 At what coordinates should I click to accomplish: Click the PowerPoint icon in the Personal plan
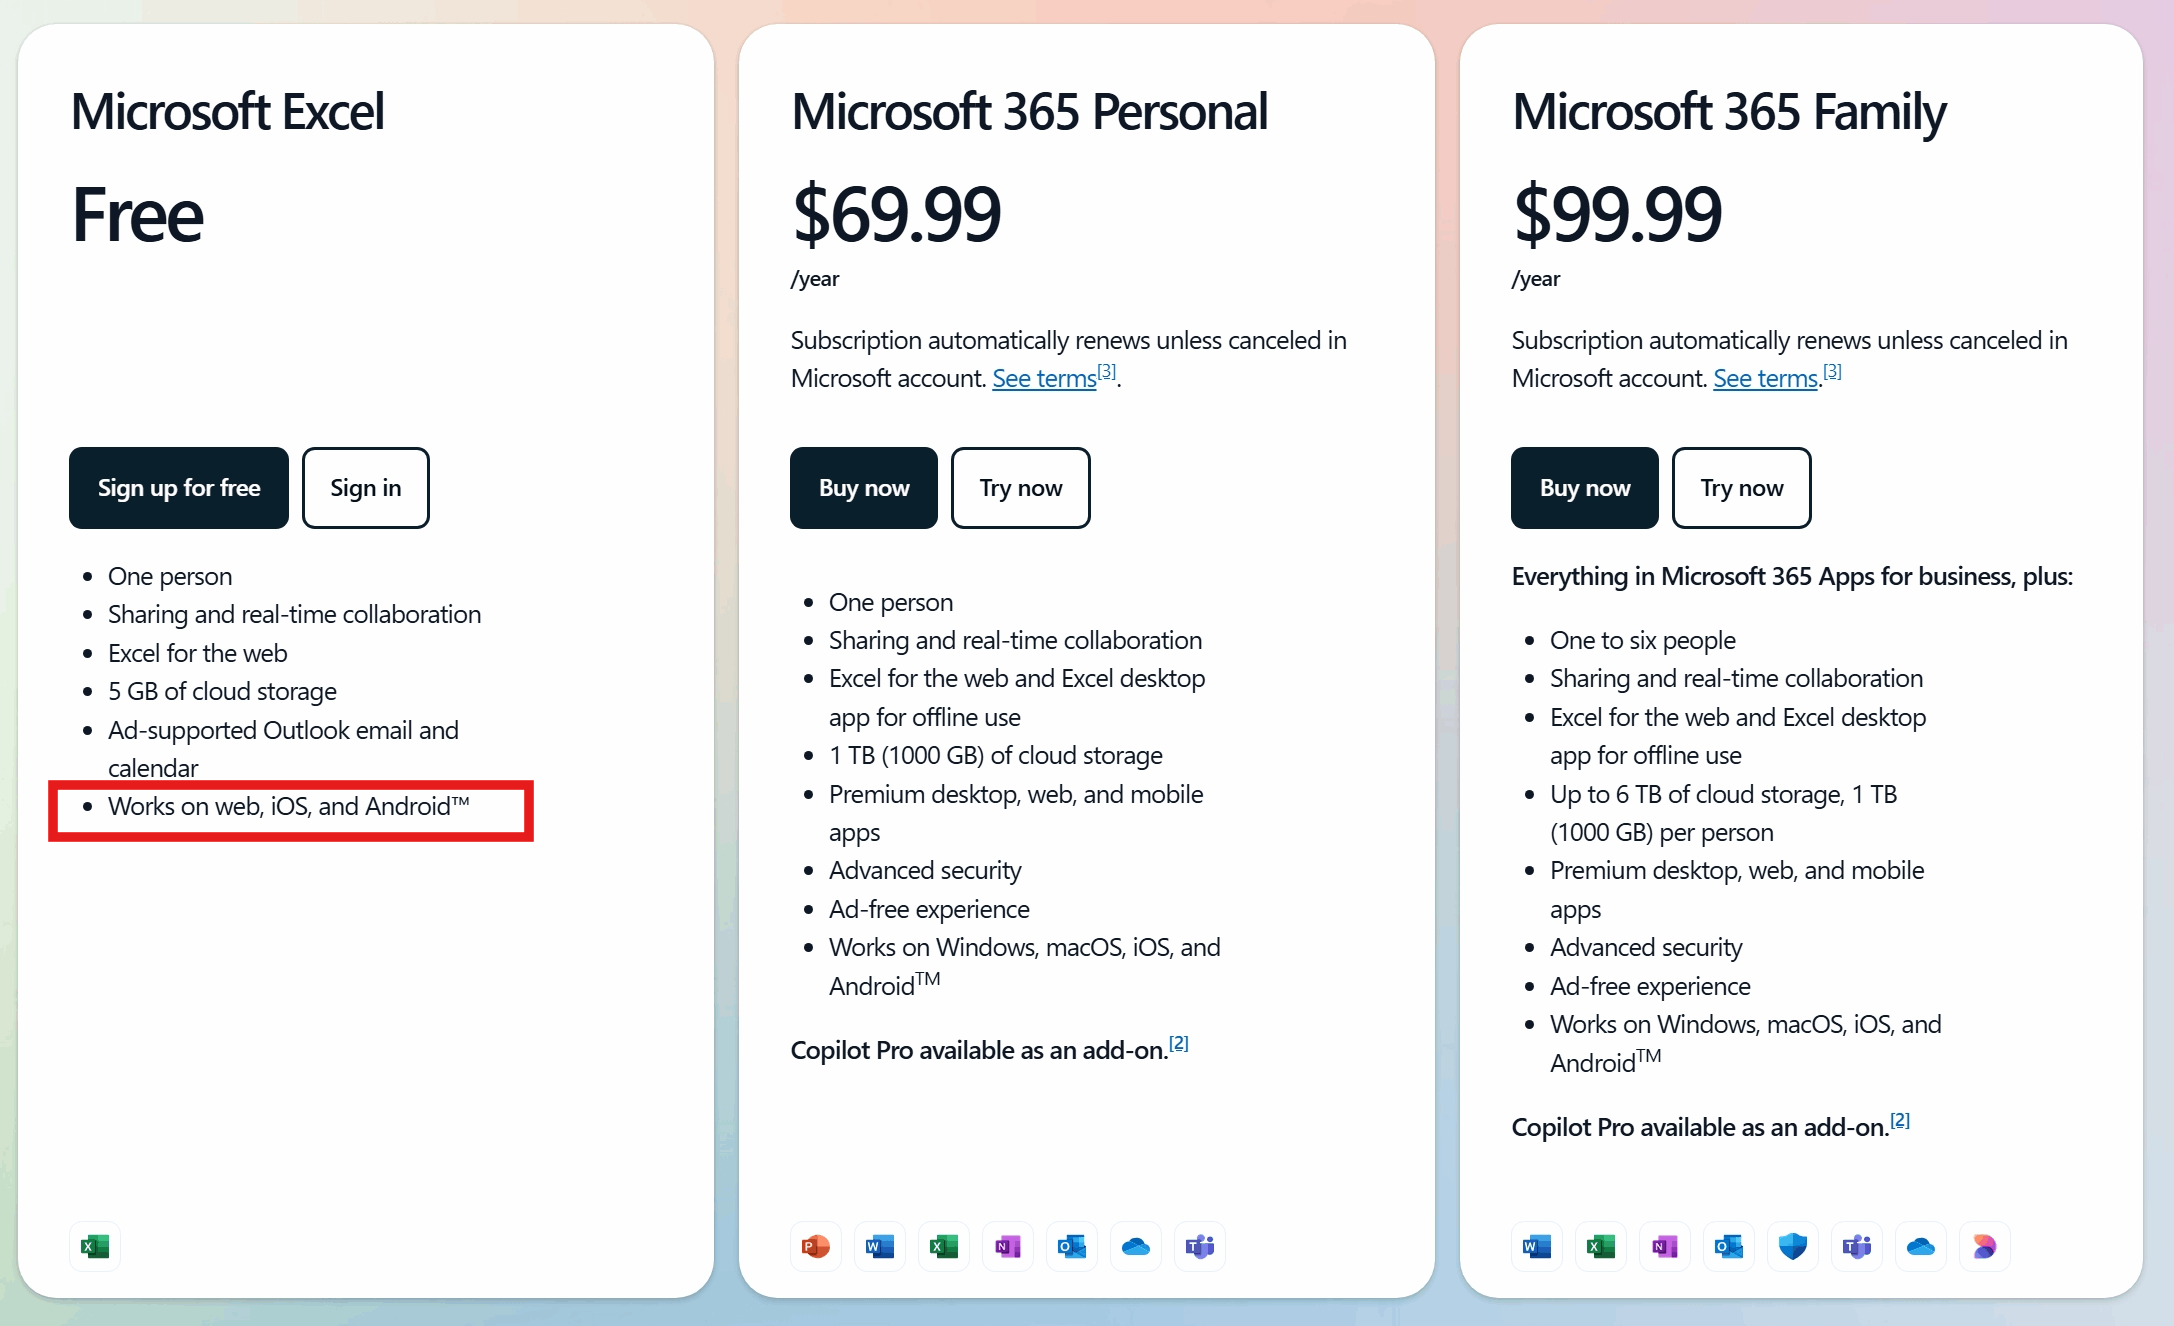click(816, 1246)
